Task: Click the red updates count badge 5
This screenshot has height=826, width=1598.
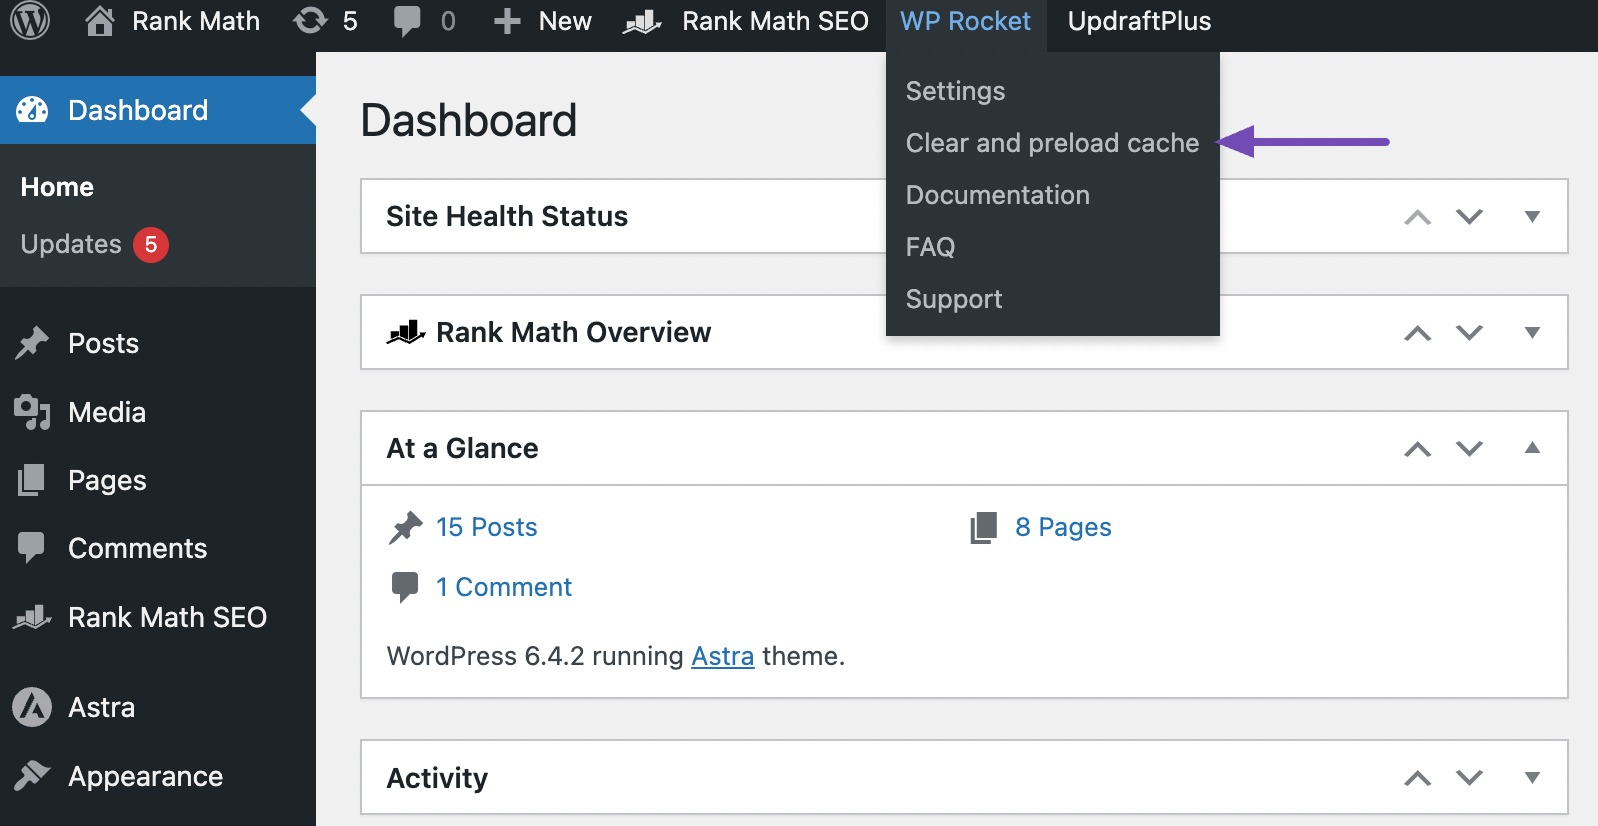Action: (x=151, y=244)
